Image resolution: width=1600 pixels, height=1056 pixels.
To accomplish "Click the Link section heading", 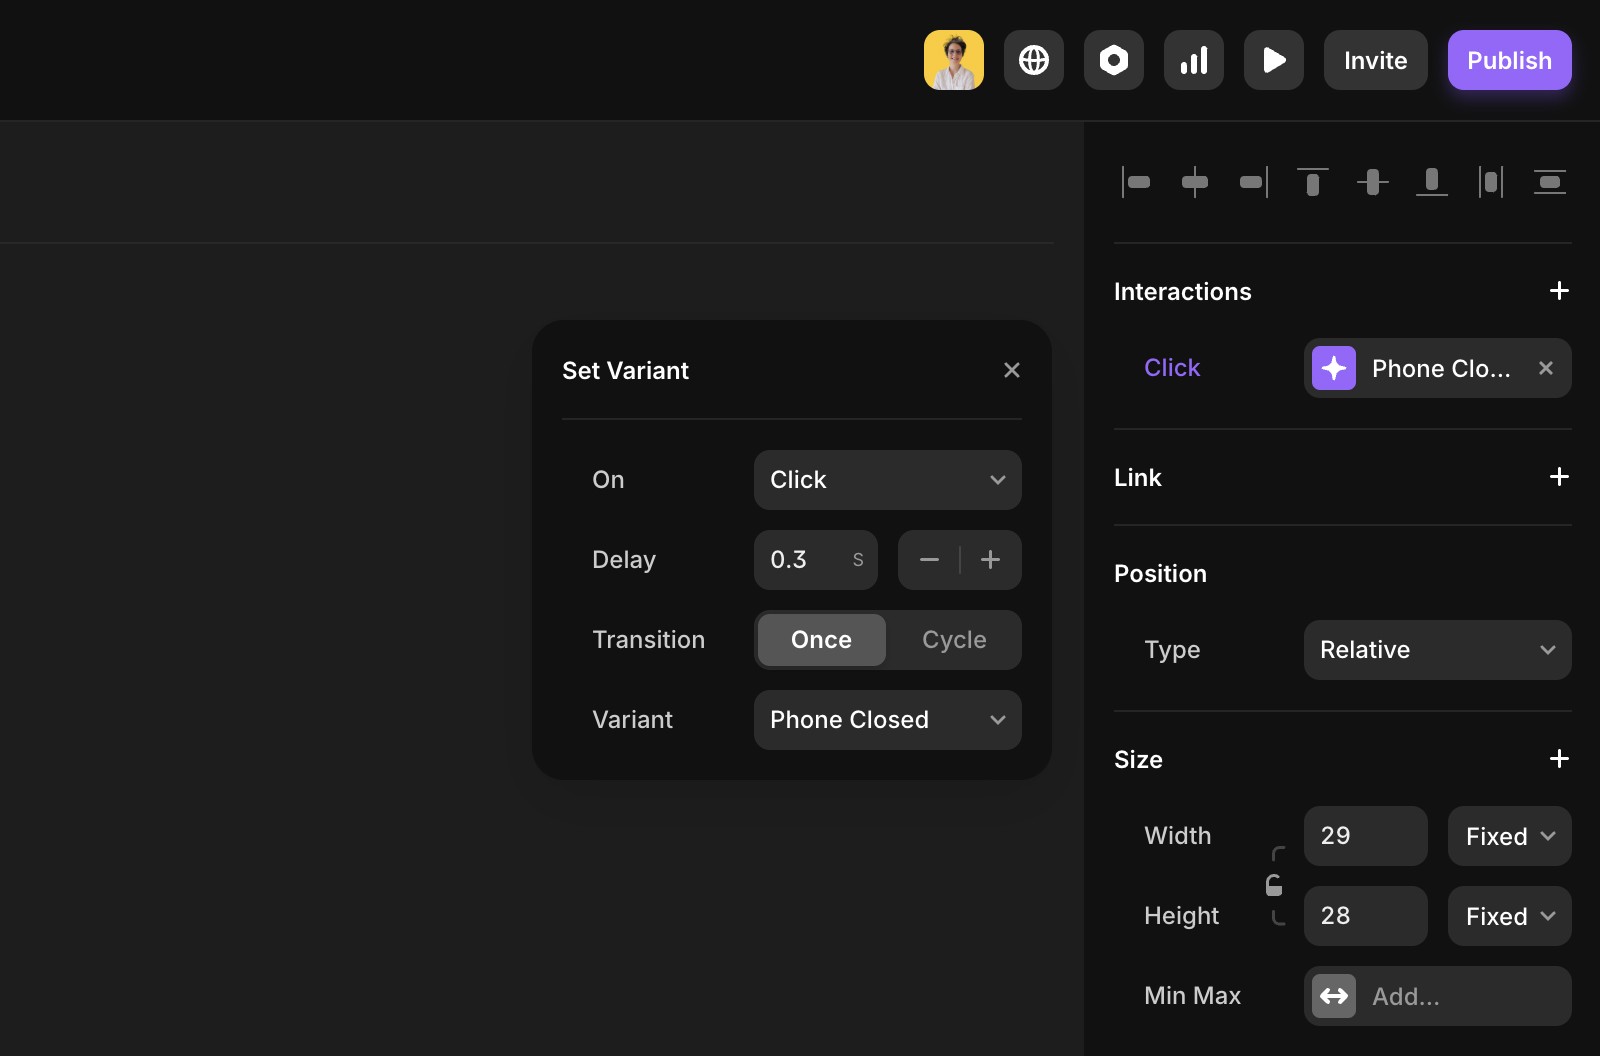I will click(x=1138, y=477).
